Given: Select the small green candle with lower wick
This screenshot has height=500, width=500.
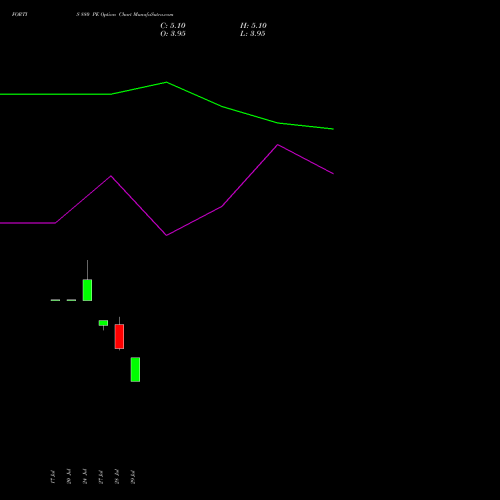Looking at the screenshot, I should click(x=103, y=323).
